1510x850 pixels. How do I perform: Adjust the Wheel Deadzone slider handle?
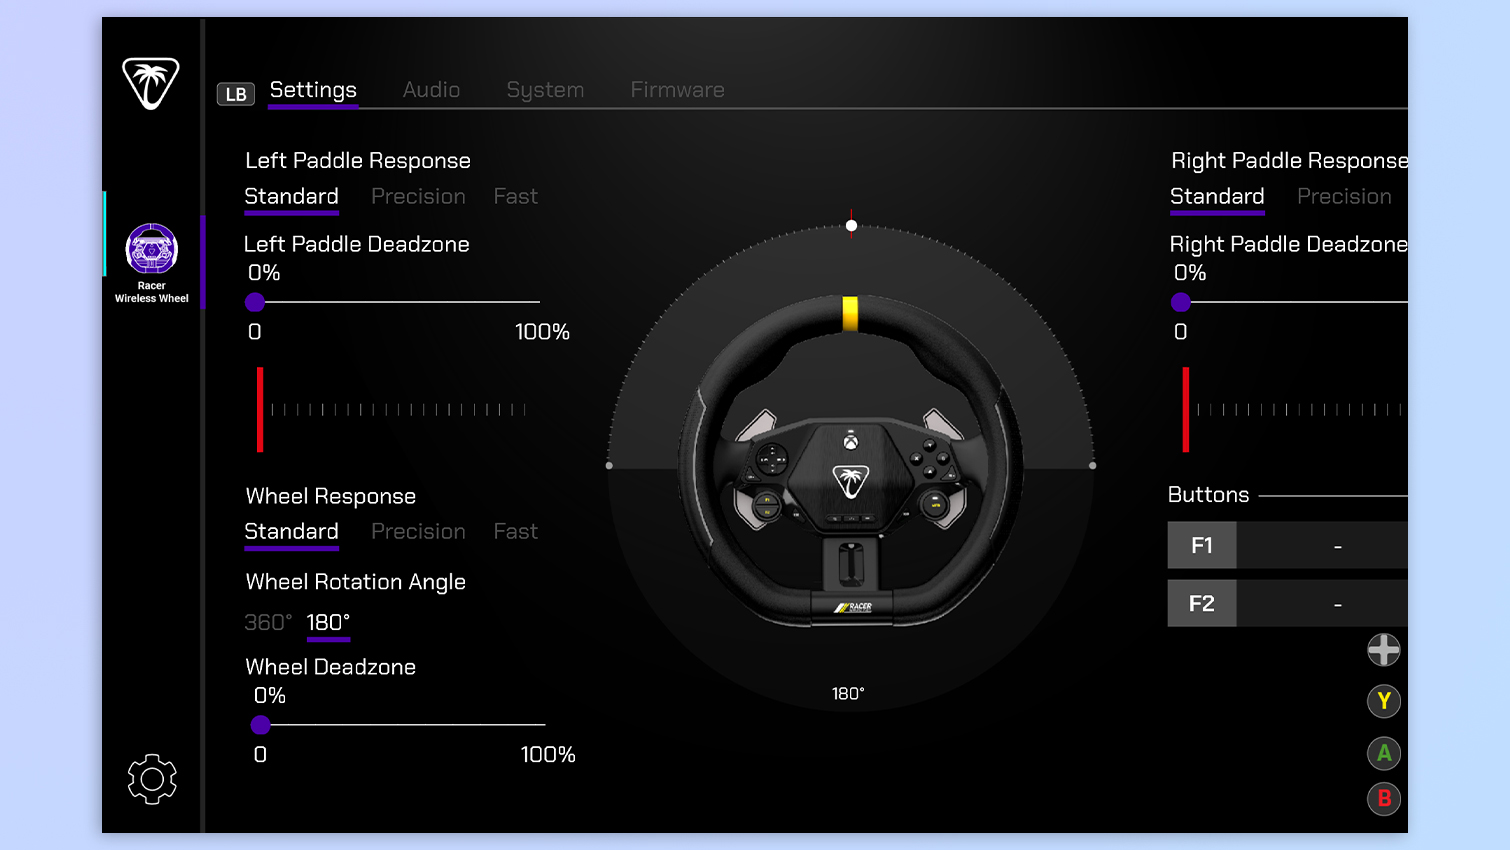tap(262, 725)
